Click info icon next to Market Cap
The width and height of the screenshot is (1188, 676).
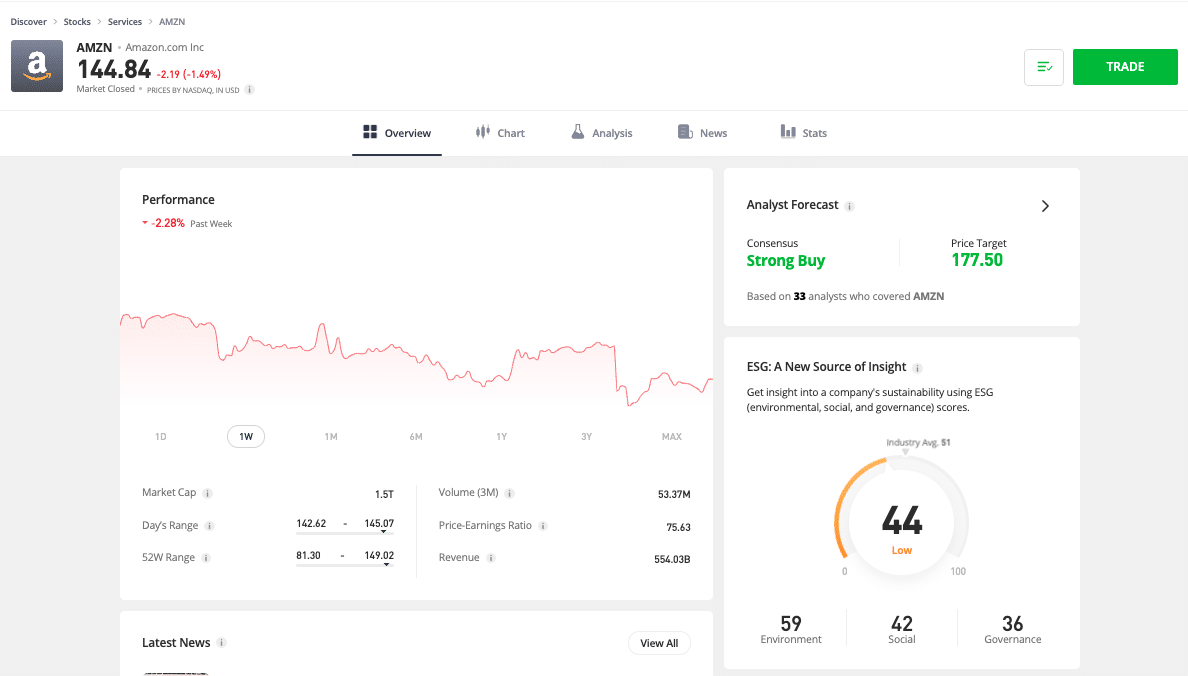pos(208,493)
